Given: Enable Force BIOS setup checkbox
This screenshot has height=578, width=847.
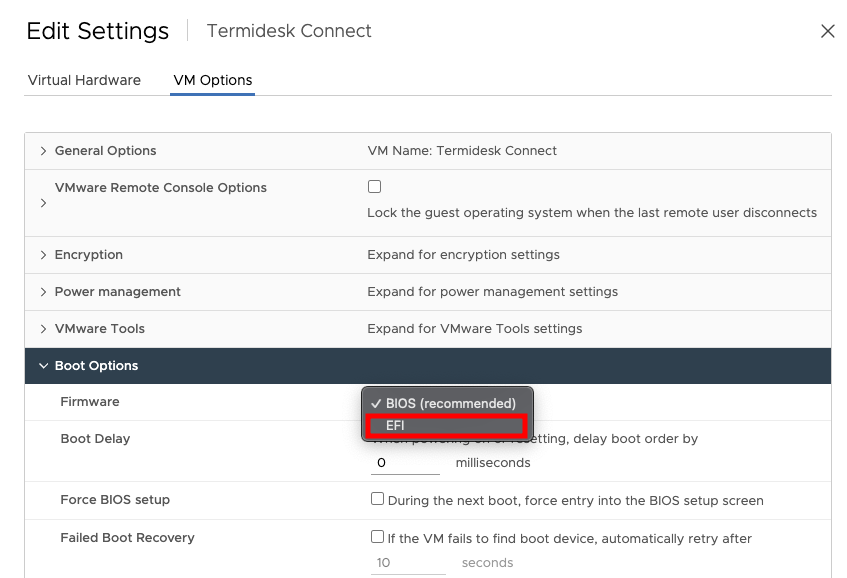Looking at the screenshot, I should (378, 499).
